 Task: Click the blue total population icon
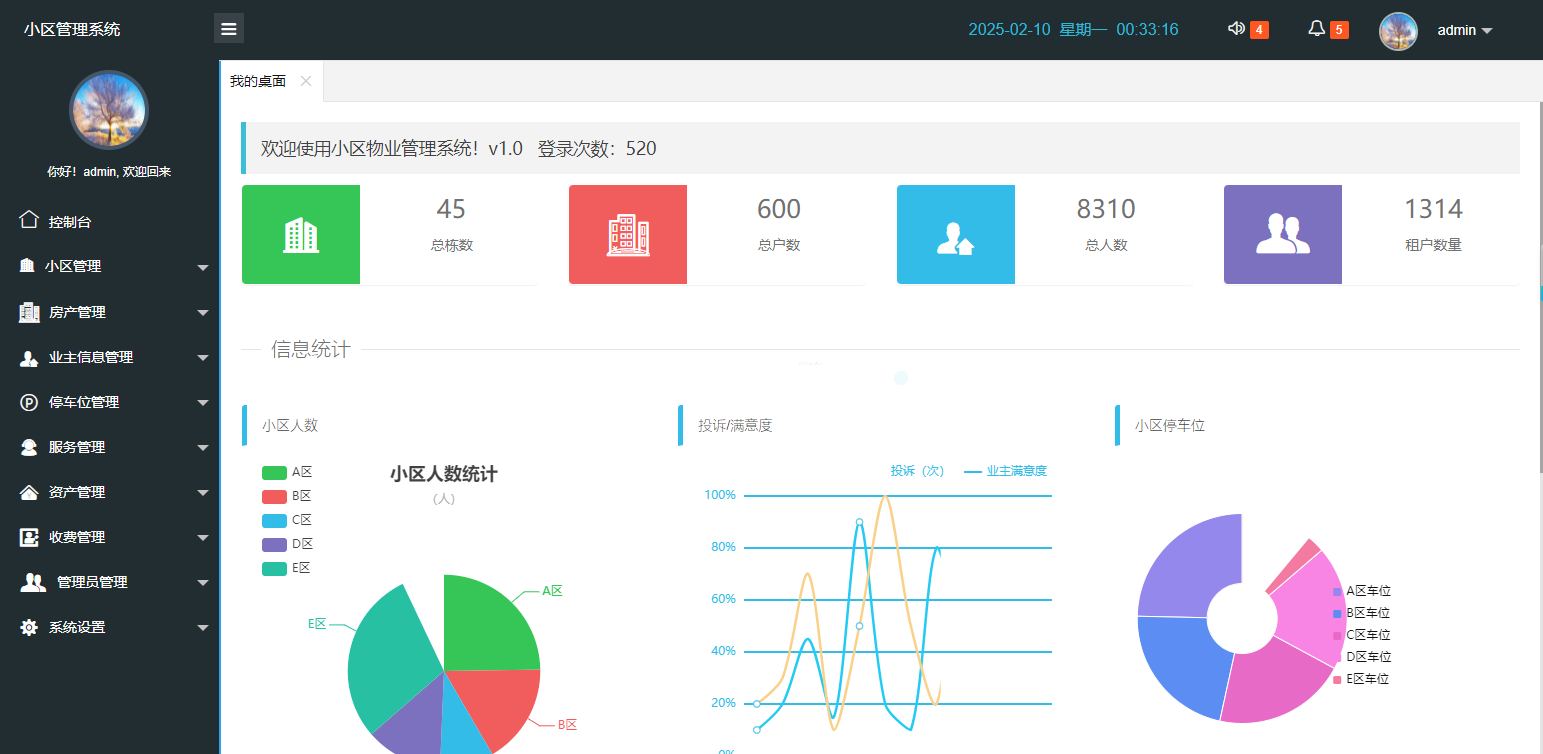955,235
